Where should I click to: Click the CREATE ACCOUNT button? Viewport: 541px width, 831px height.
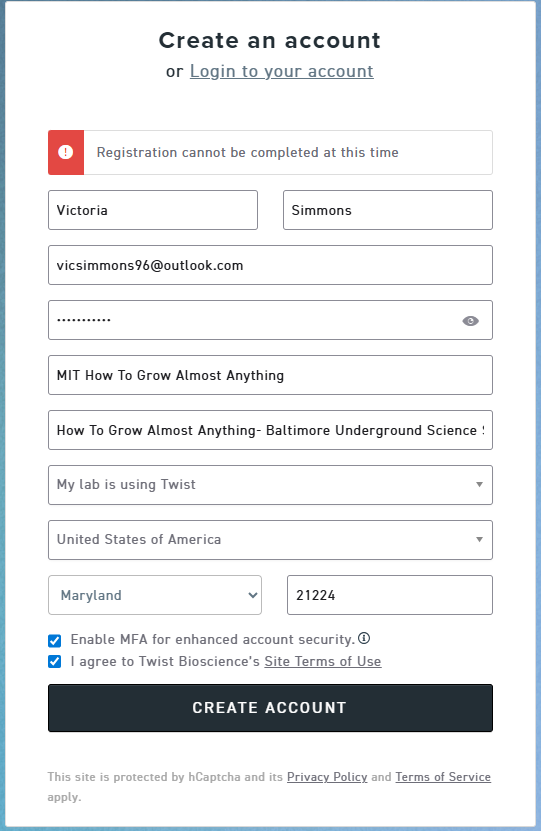coord(270,708)
